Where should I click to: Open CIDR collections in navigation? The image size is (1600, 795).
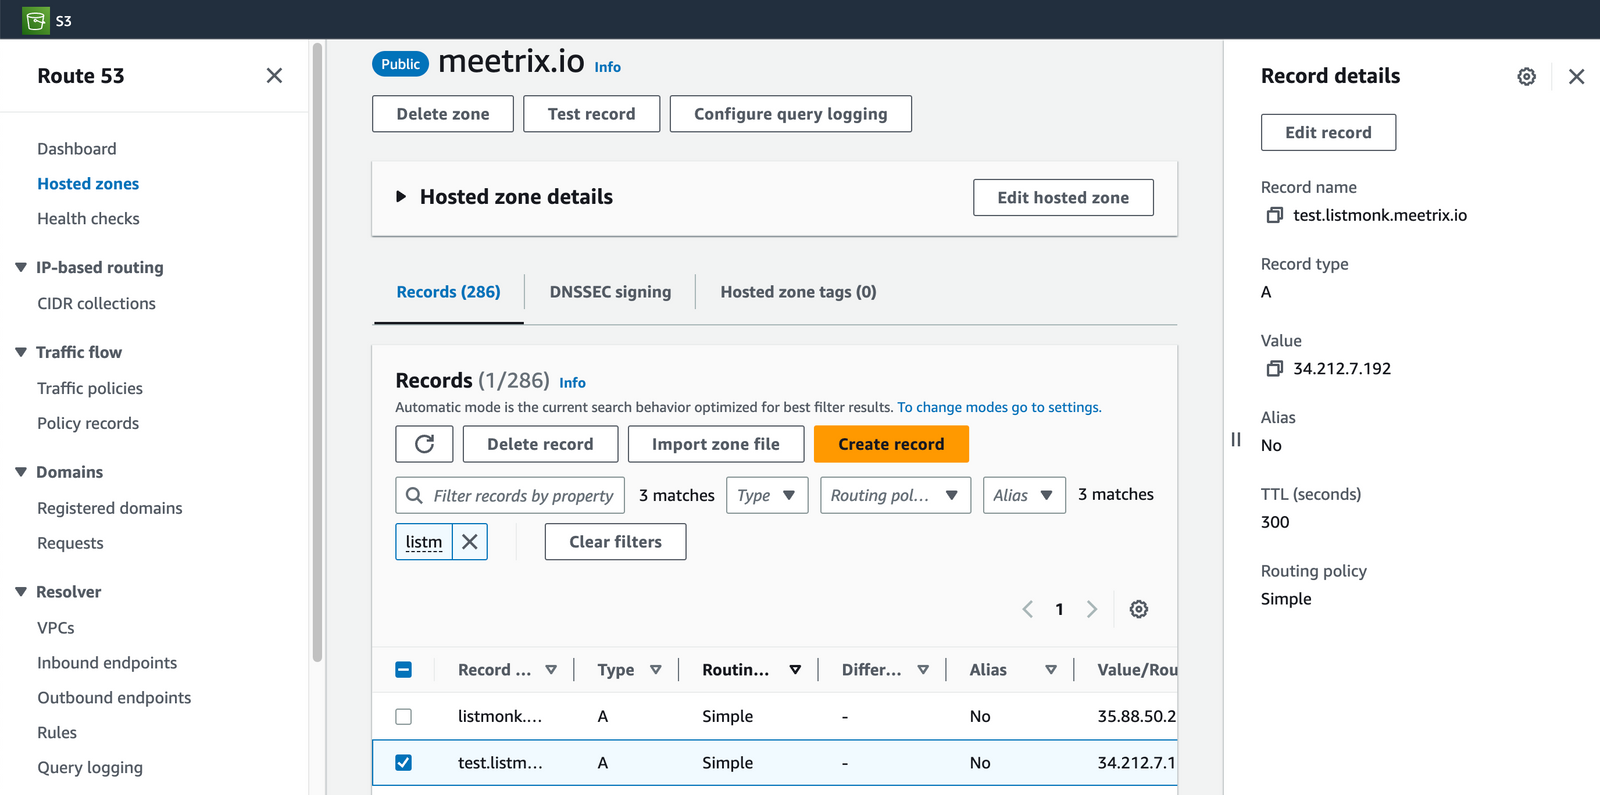[96, 304]
